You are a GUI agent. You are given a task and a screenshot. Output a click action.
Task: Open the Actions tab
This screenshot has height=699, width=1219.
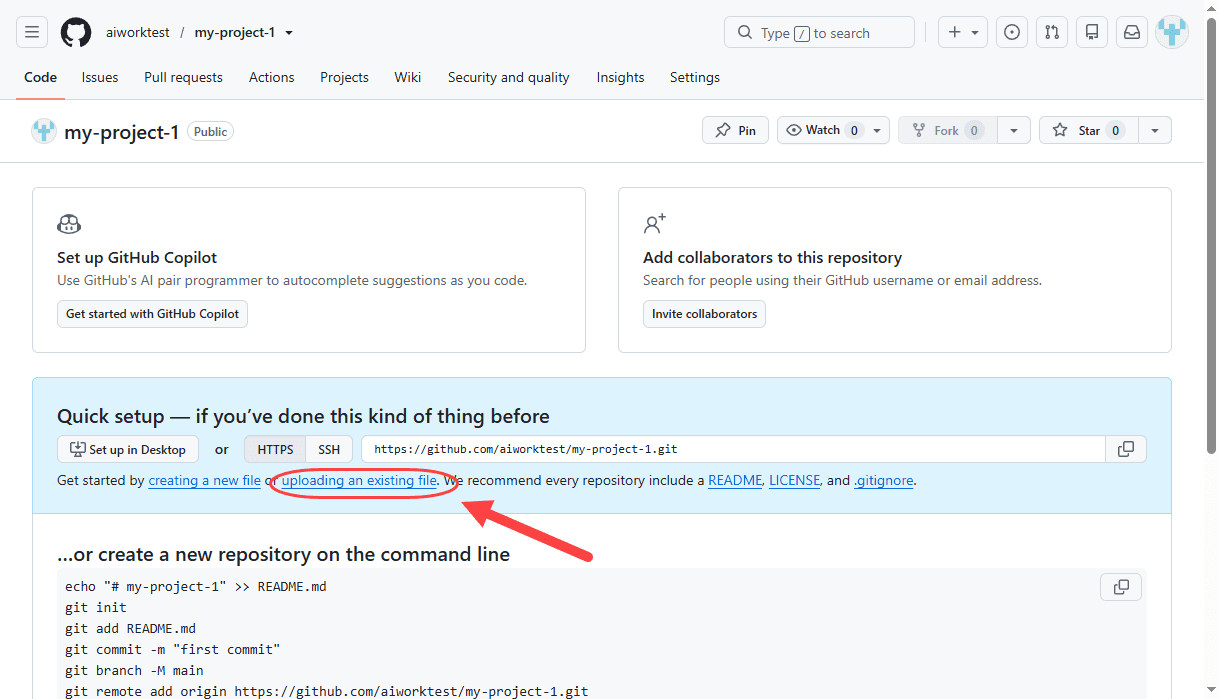click(272, 77)
